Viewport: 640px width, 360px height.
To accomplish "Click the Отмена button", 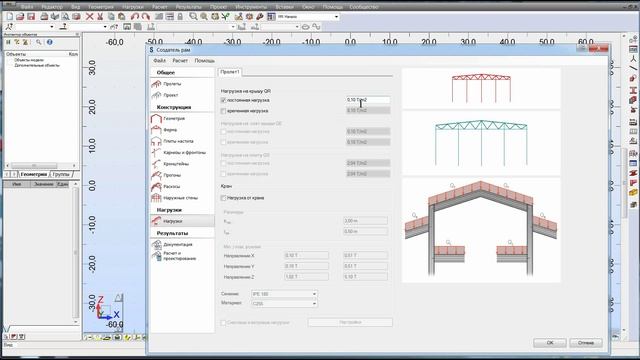I will point(586,343).
